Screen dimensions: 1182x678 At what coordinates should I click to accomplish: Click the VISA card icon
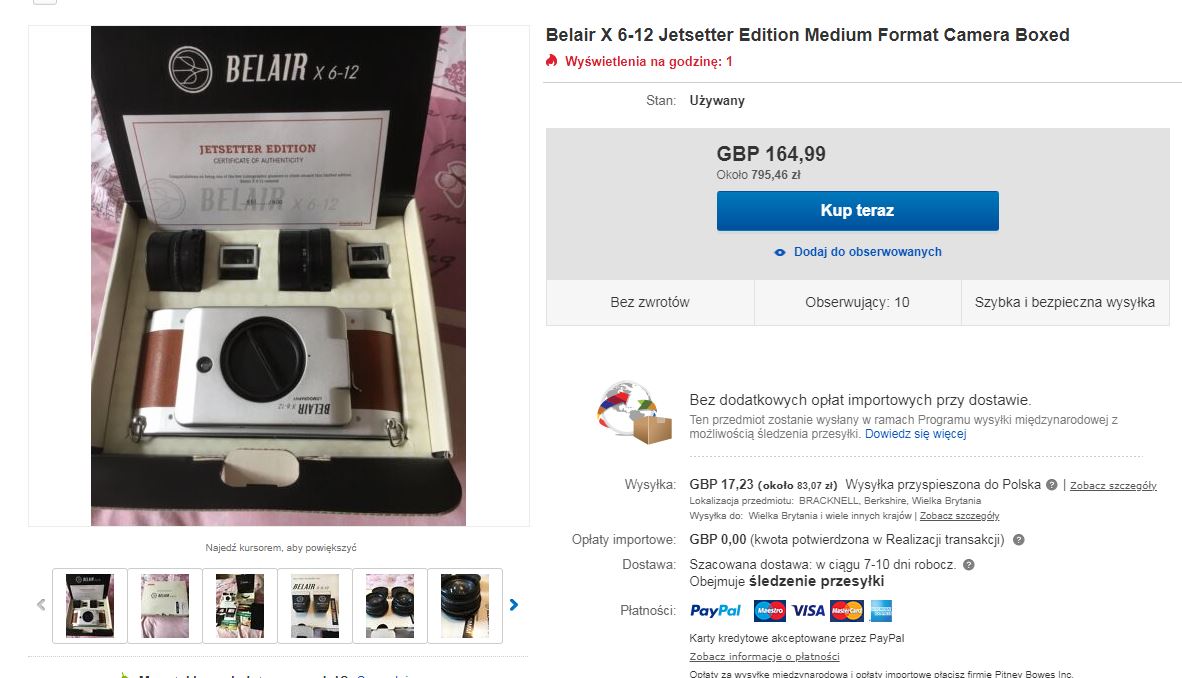pos(808,610)
